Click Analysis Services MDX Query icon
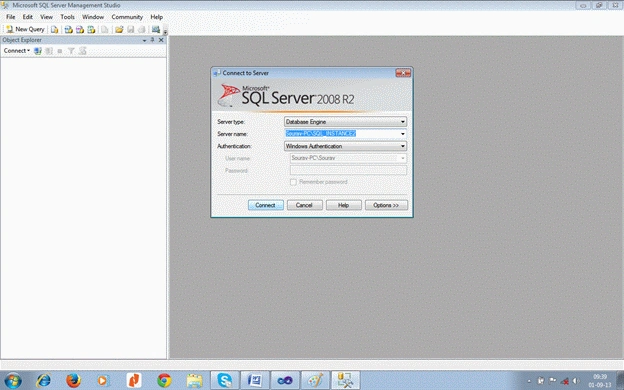624x390 pixels. pos(68,29)
